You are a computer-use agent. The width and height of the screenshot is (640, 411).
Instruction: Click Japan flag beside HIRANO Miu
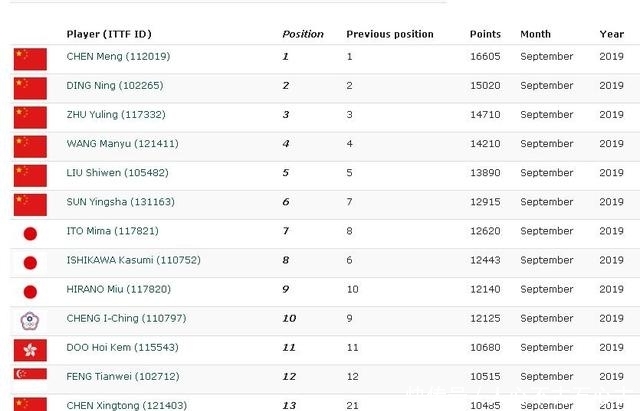click(30, 292)
